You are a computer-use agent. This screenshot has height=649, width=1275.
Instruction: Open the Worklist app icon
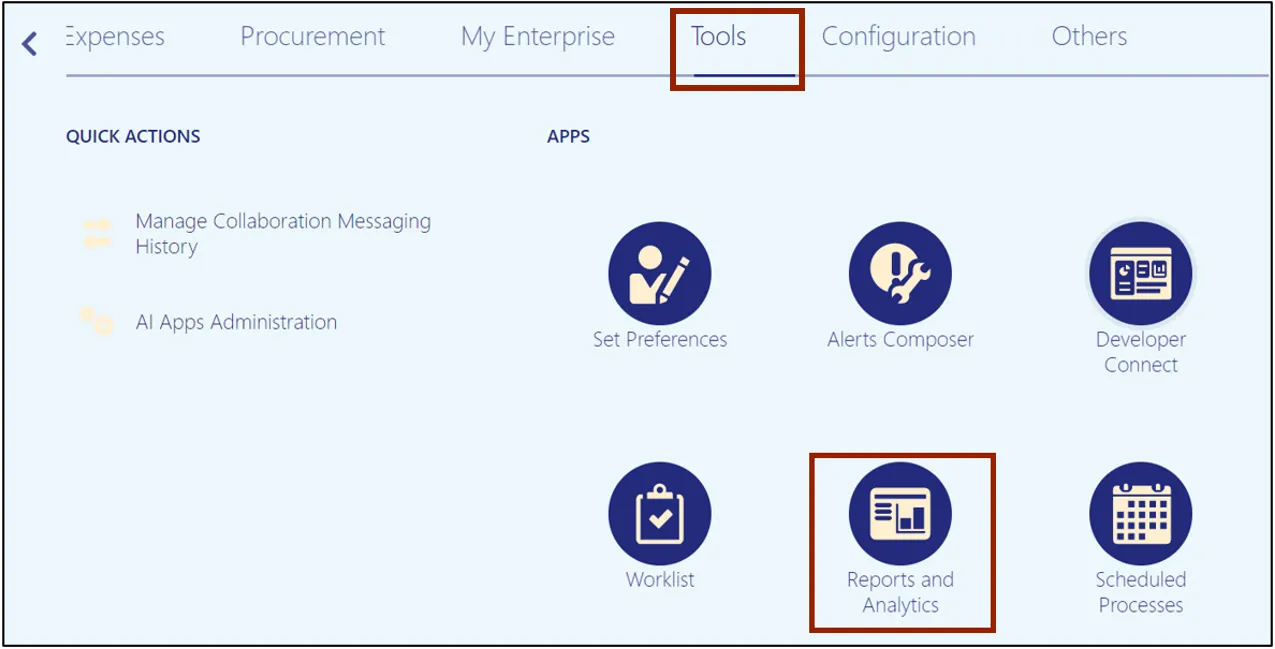tap(660, 513)
